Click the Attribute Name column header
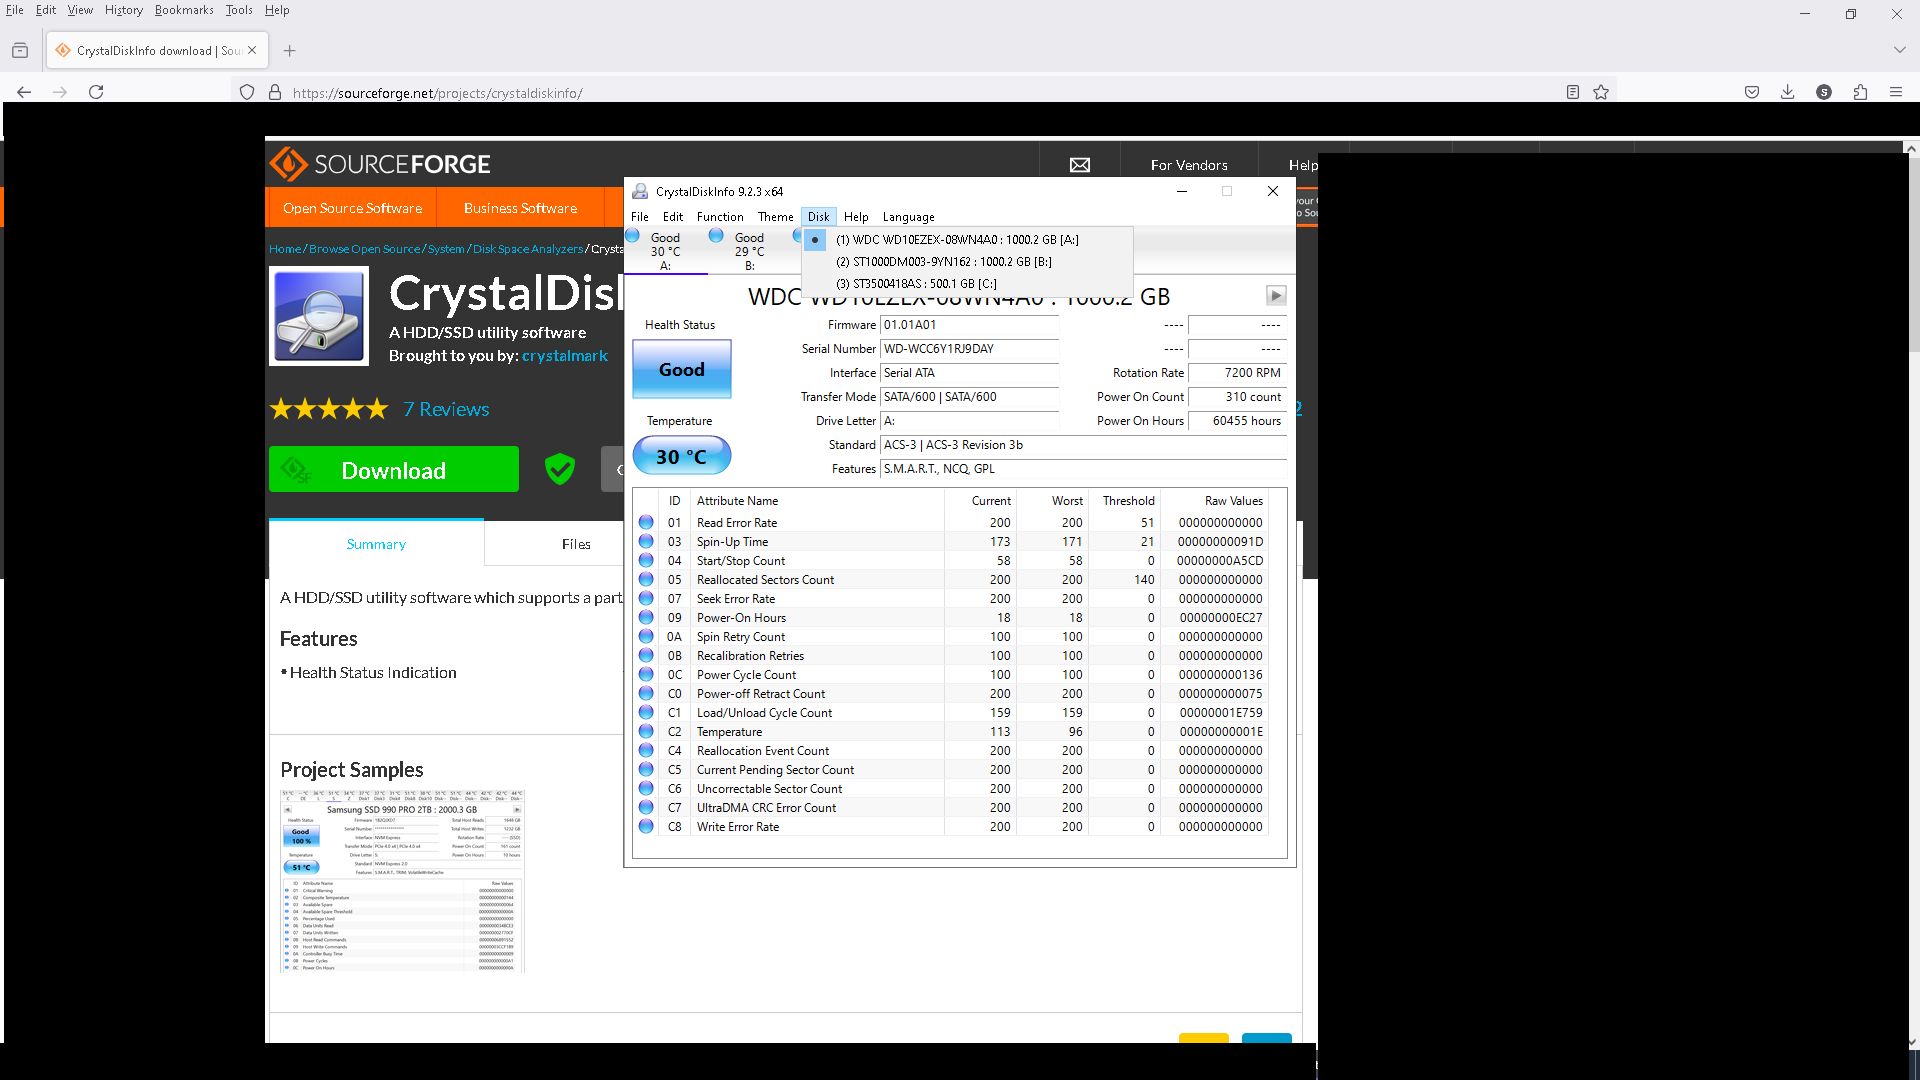 [737, 501]
